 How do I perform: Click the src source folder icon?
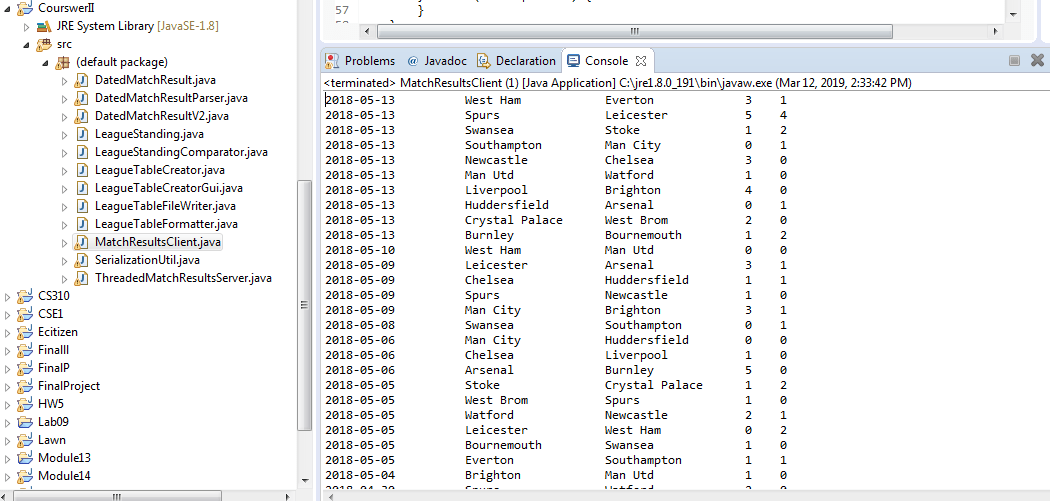[x=44, y=45]
